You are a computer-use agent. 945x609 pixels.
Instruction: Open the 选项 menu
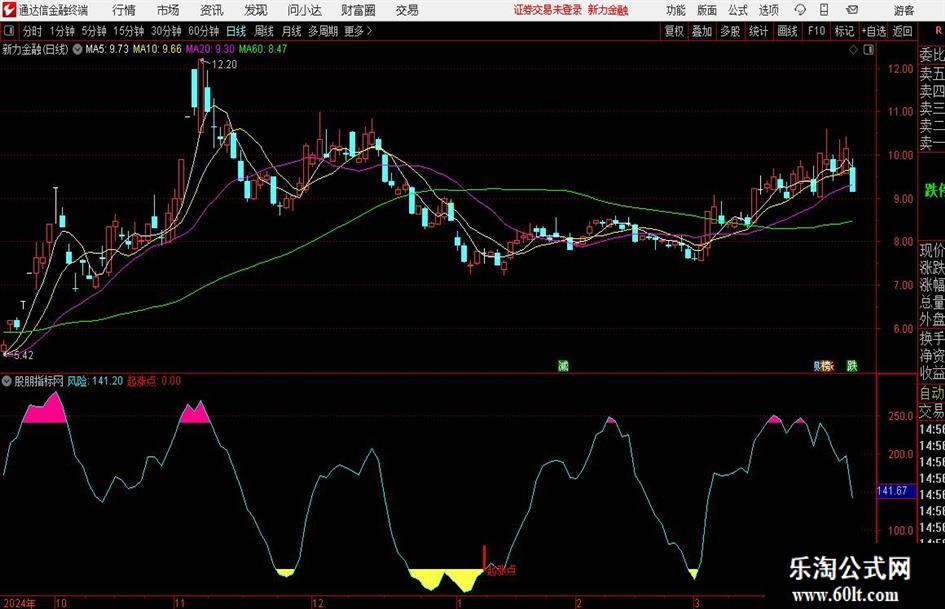tap(768, 10)
